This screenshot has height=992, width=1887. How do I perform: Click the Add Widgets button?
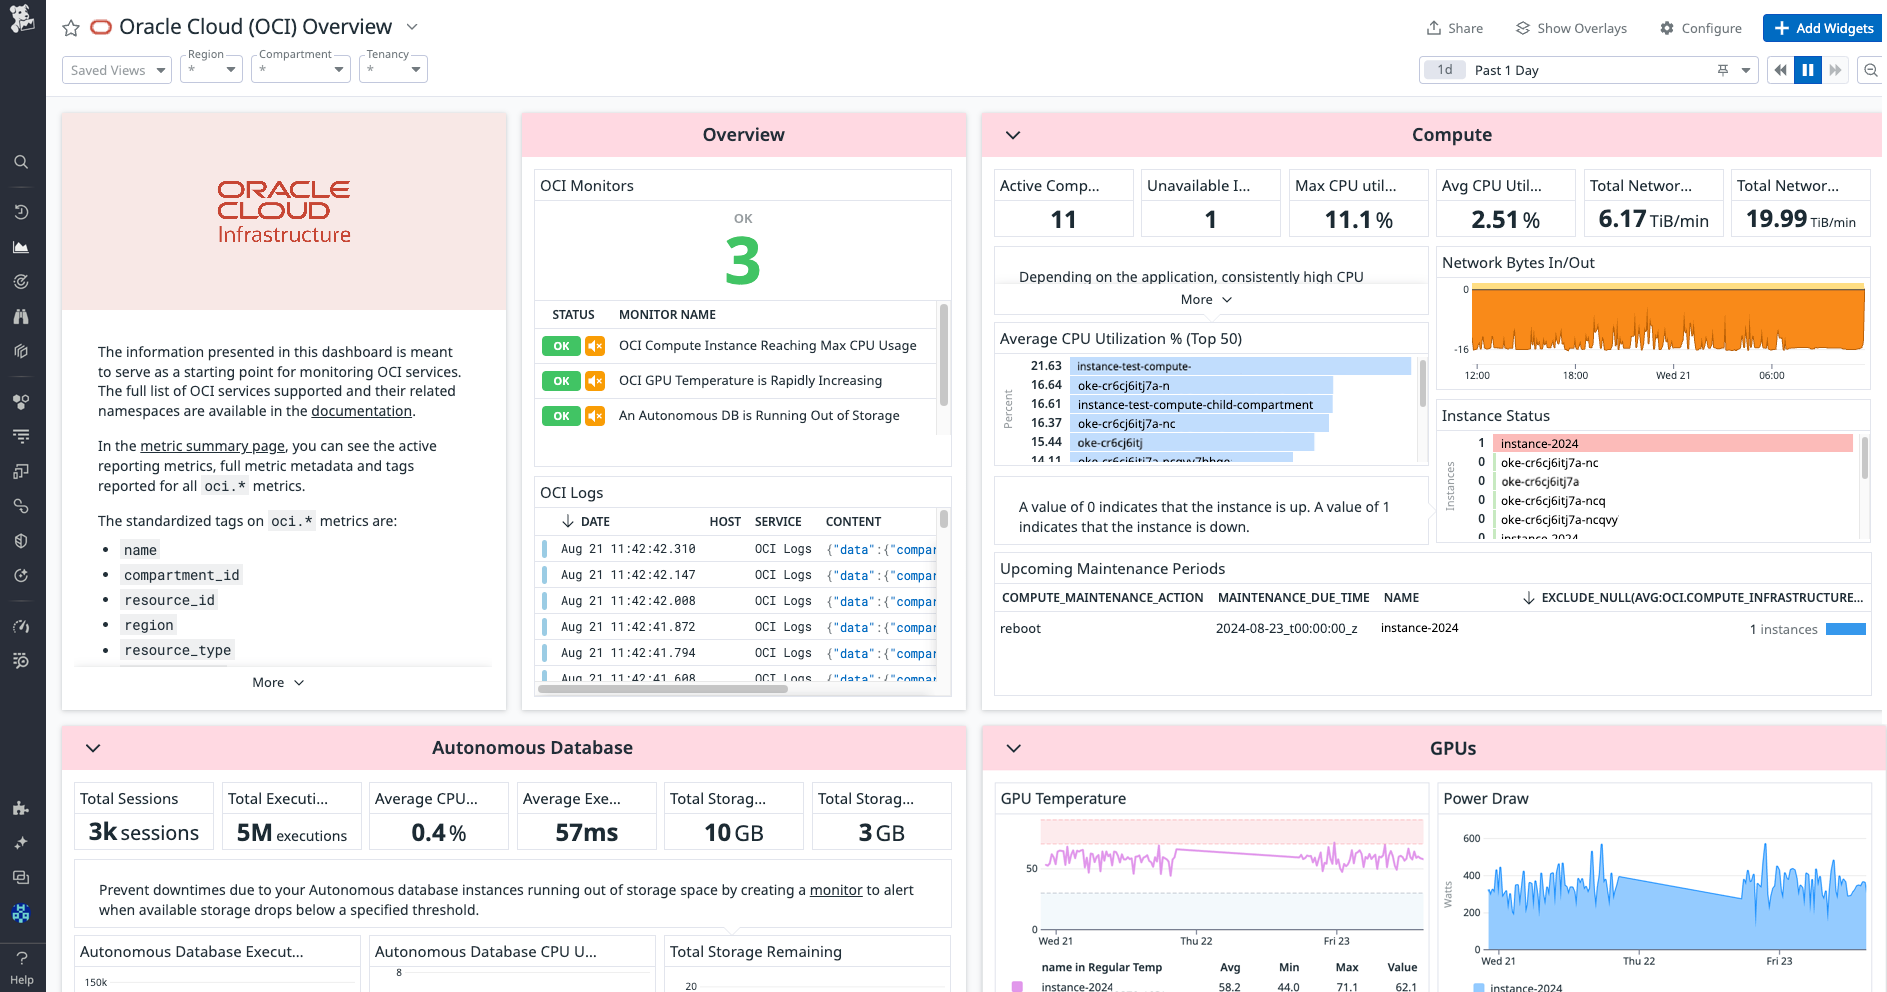pos(1823,28)
